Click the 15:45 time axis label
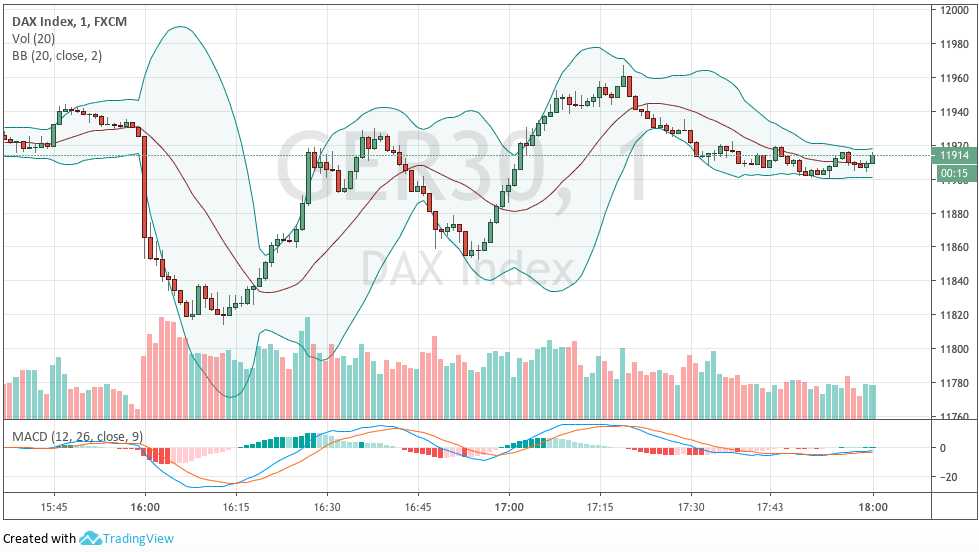 pos(54,507)
